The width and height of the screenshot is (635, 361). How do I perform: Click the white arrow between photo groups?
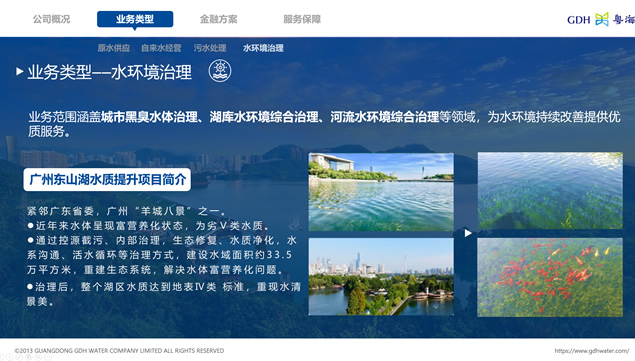(468, 233)
